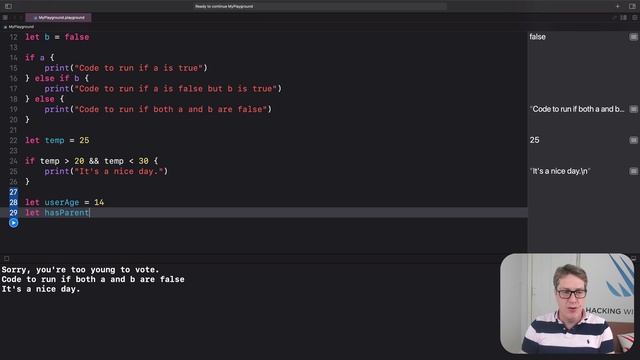
Task: Toggle the debug area icon above the console
Action: pos(7,258)
